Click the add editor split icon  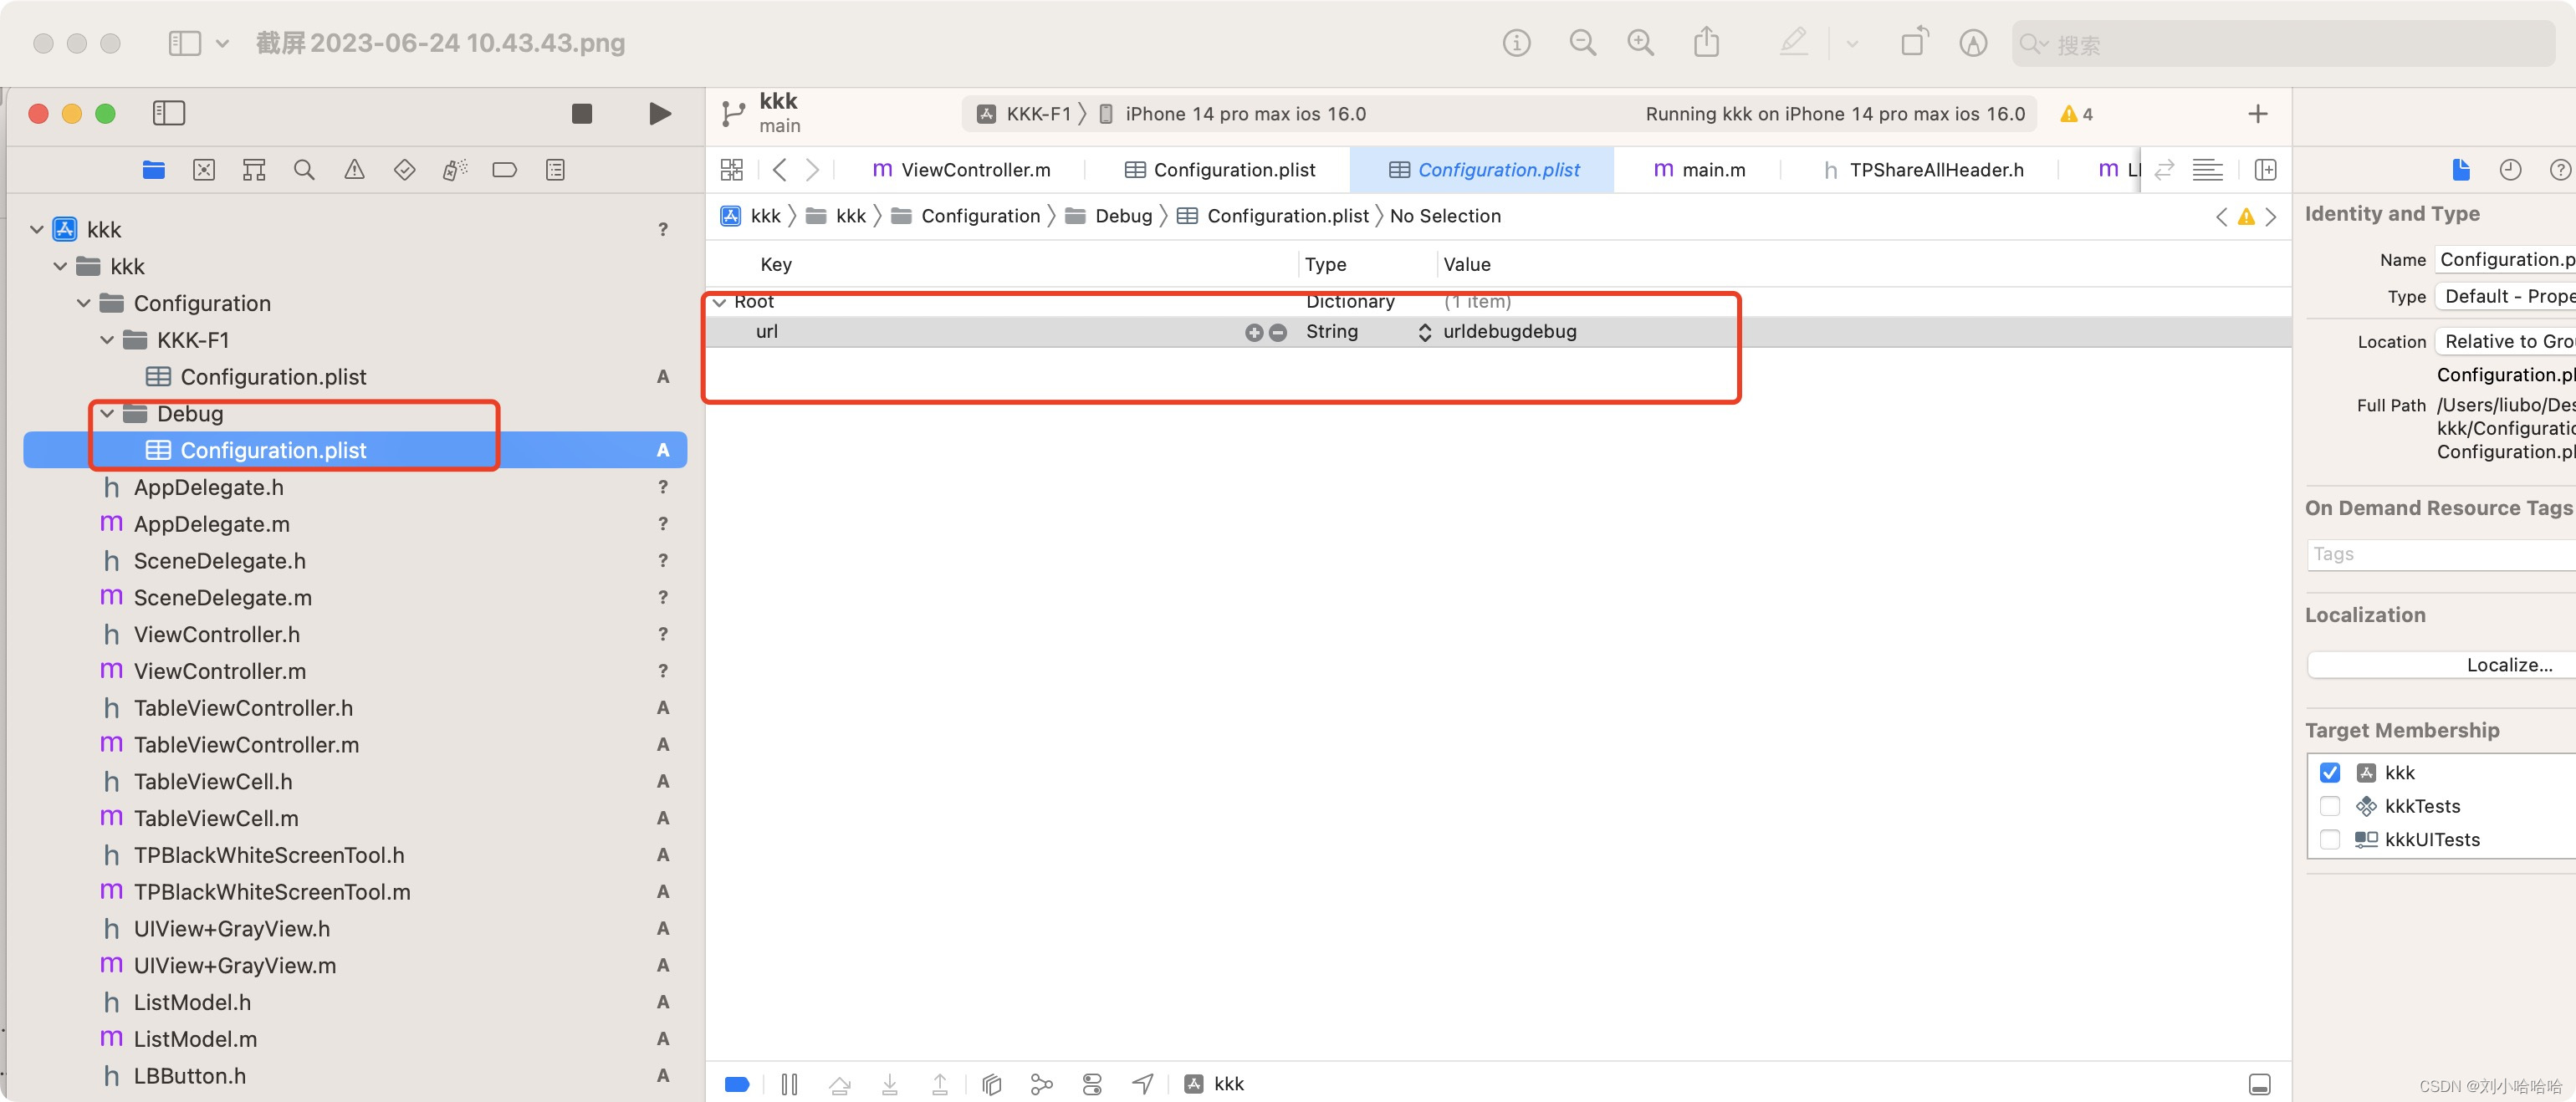[x=2265, y=170]
